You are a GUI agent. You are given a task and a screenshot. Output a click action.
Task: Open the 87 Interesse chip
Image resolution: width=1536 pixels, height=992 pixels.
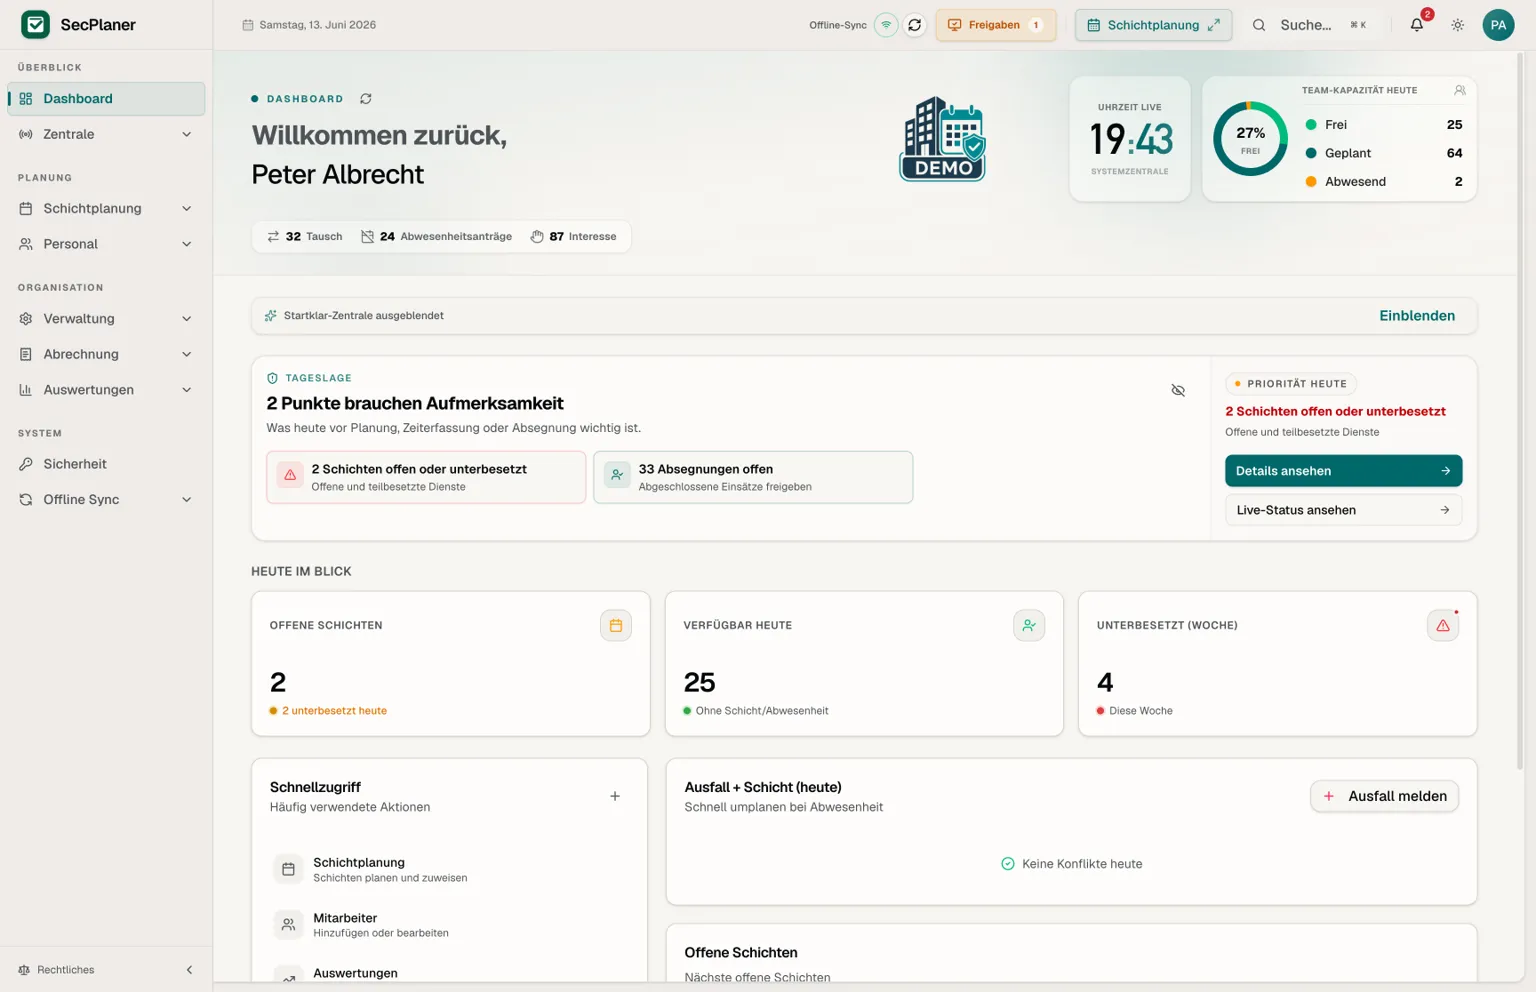pos(573,237)
